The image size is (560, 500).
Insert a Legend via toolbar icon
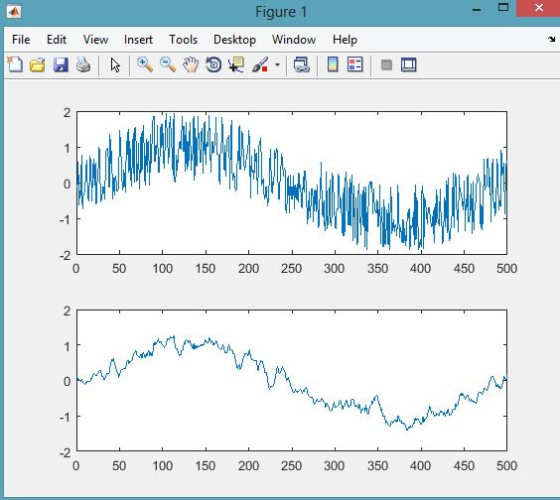[x=355, y=65]
